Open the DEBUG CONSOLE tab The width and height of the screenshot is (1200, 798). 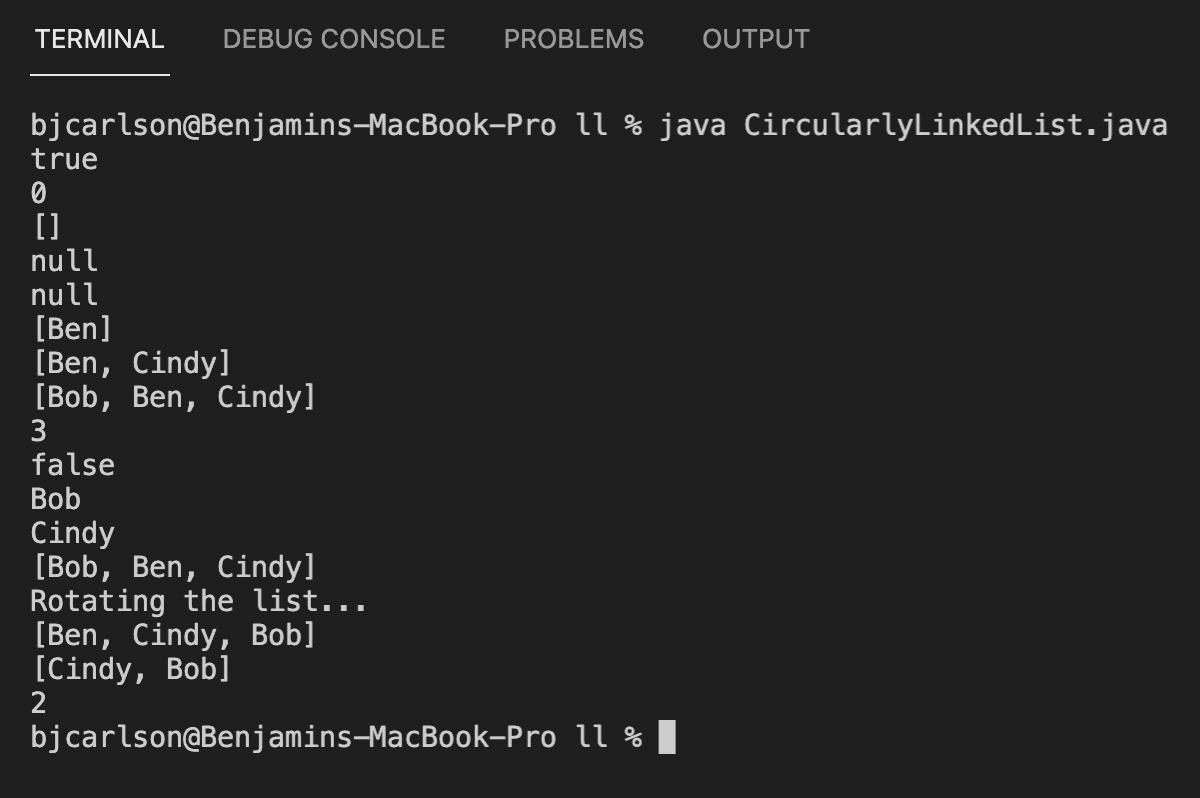[334, 39]
